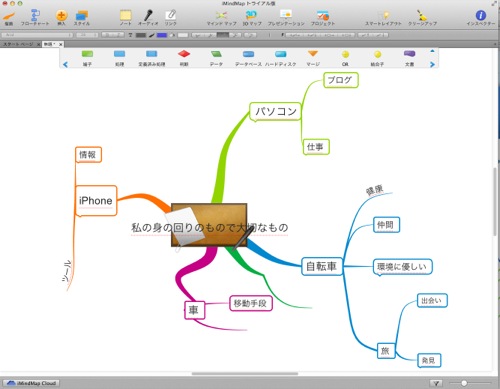Toggle full screen at window top-right

click(494, 3)
